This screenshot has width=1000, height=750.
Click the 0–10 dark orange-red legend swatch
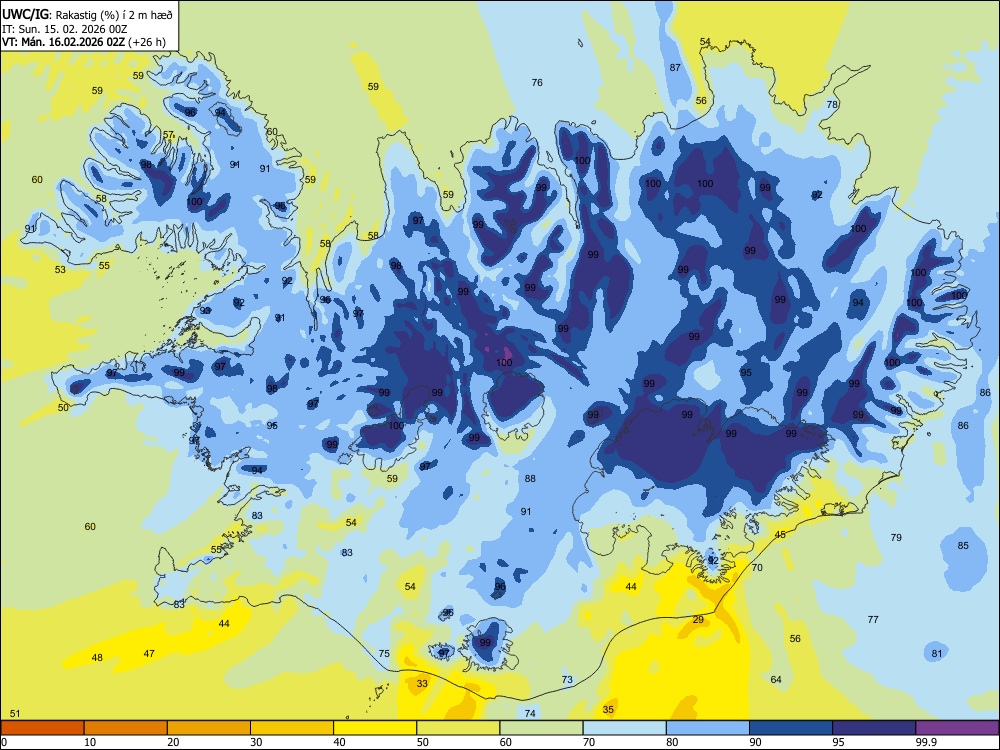pyautogui.click(x=42, y=728)
